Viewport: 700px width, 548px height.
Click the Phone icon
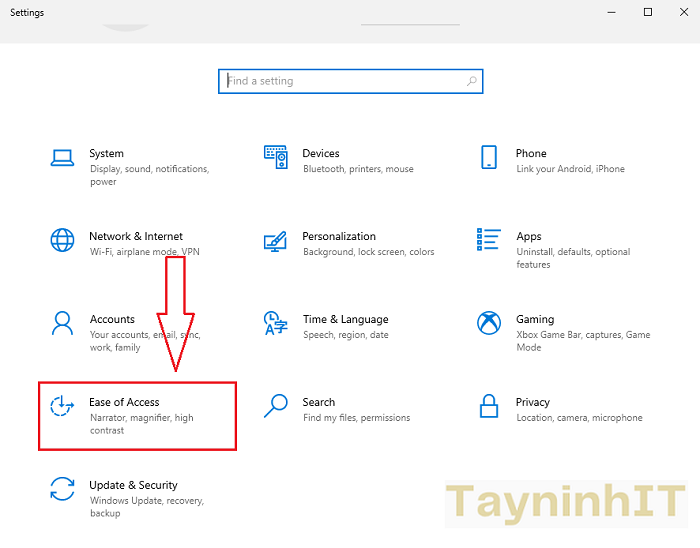[x=489, y=157]
